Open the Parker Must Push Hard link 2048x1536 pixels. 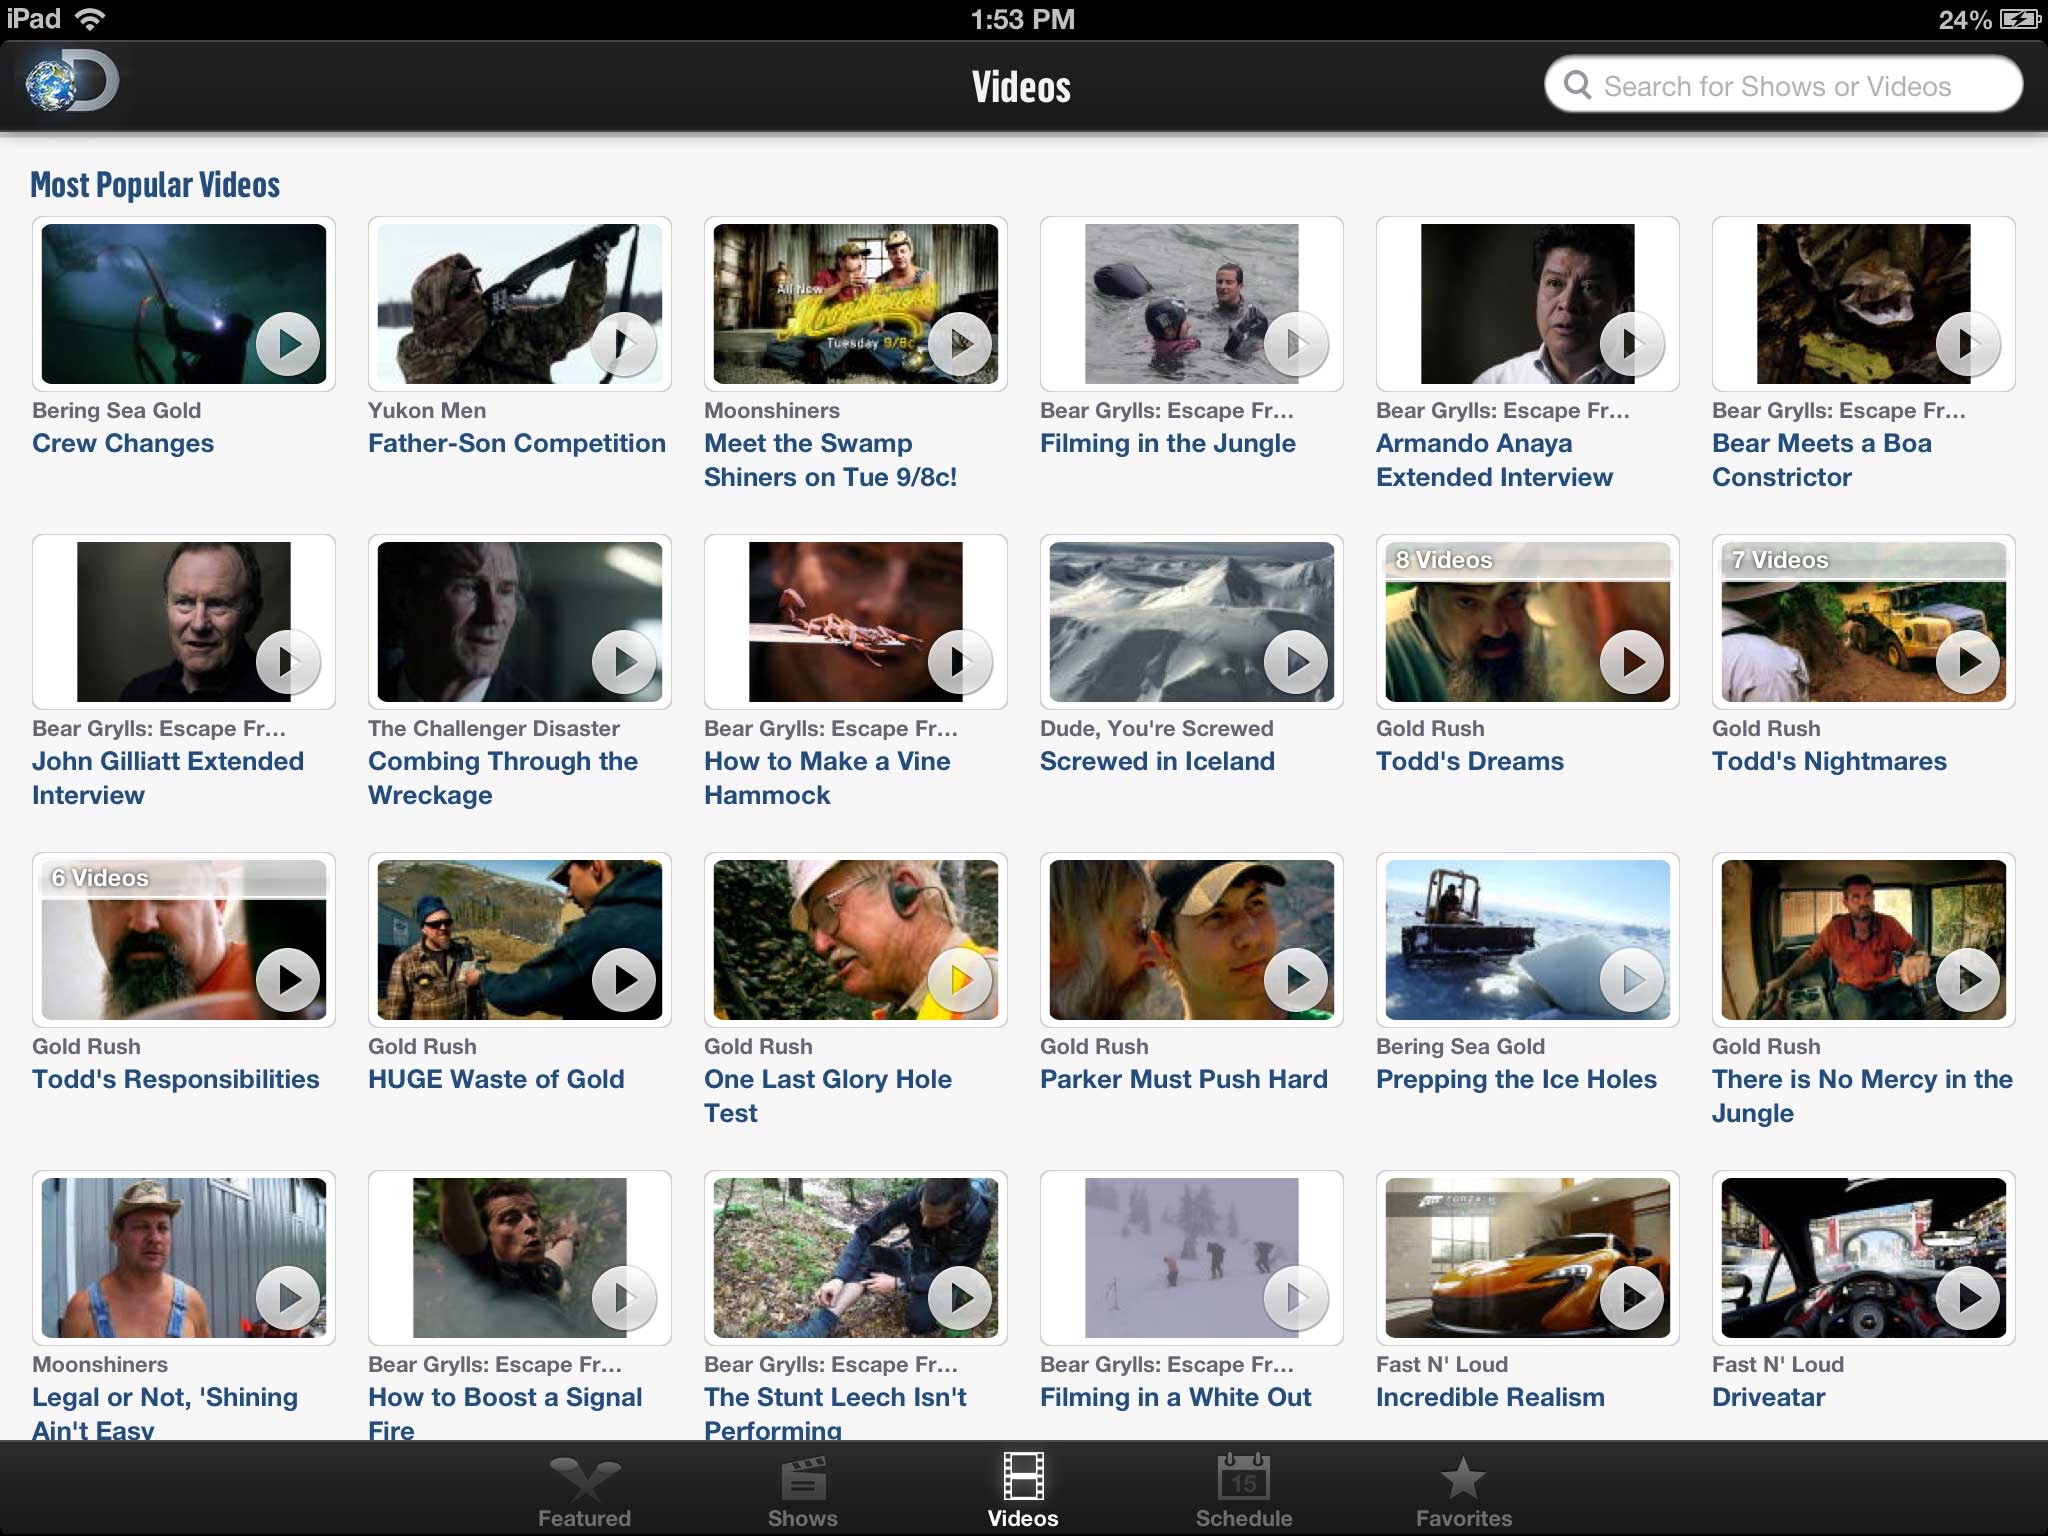pyautogui.click(x=1184, y=1079)
